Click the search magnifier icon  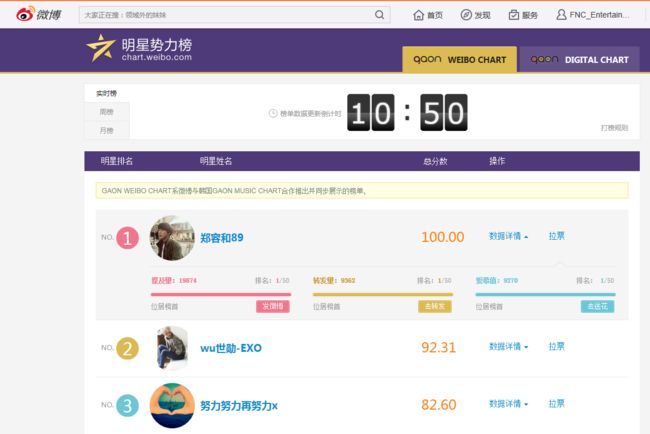coord(379,15)
